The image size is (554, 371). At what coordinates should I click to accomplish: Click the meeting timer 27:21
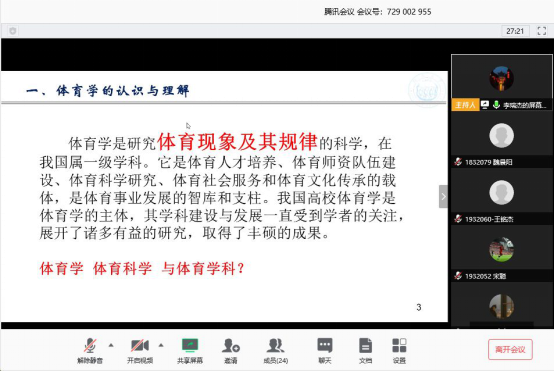[515, 31]
